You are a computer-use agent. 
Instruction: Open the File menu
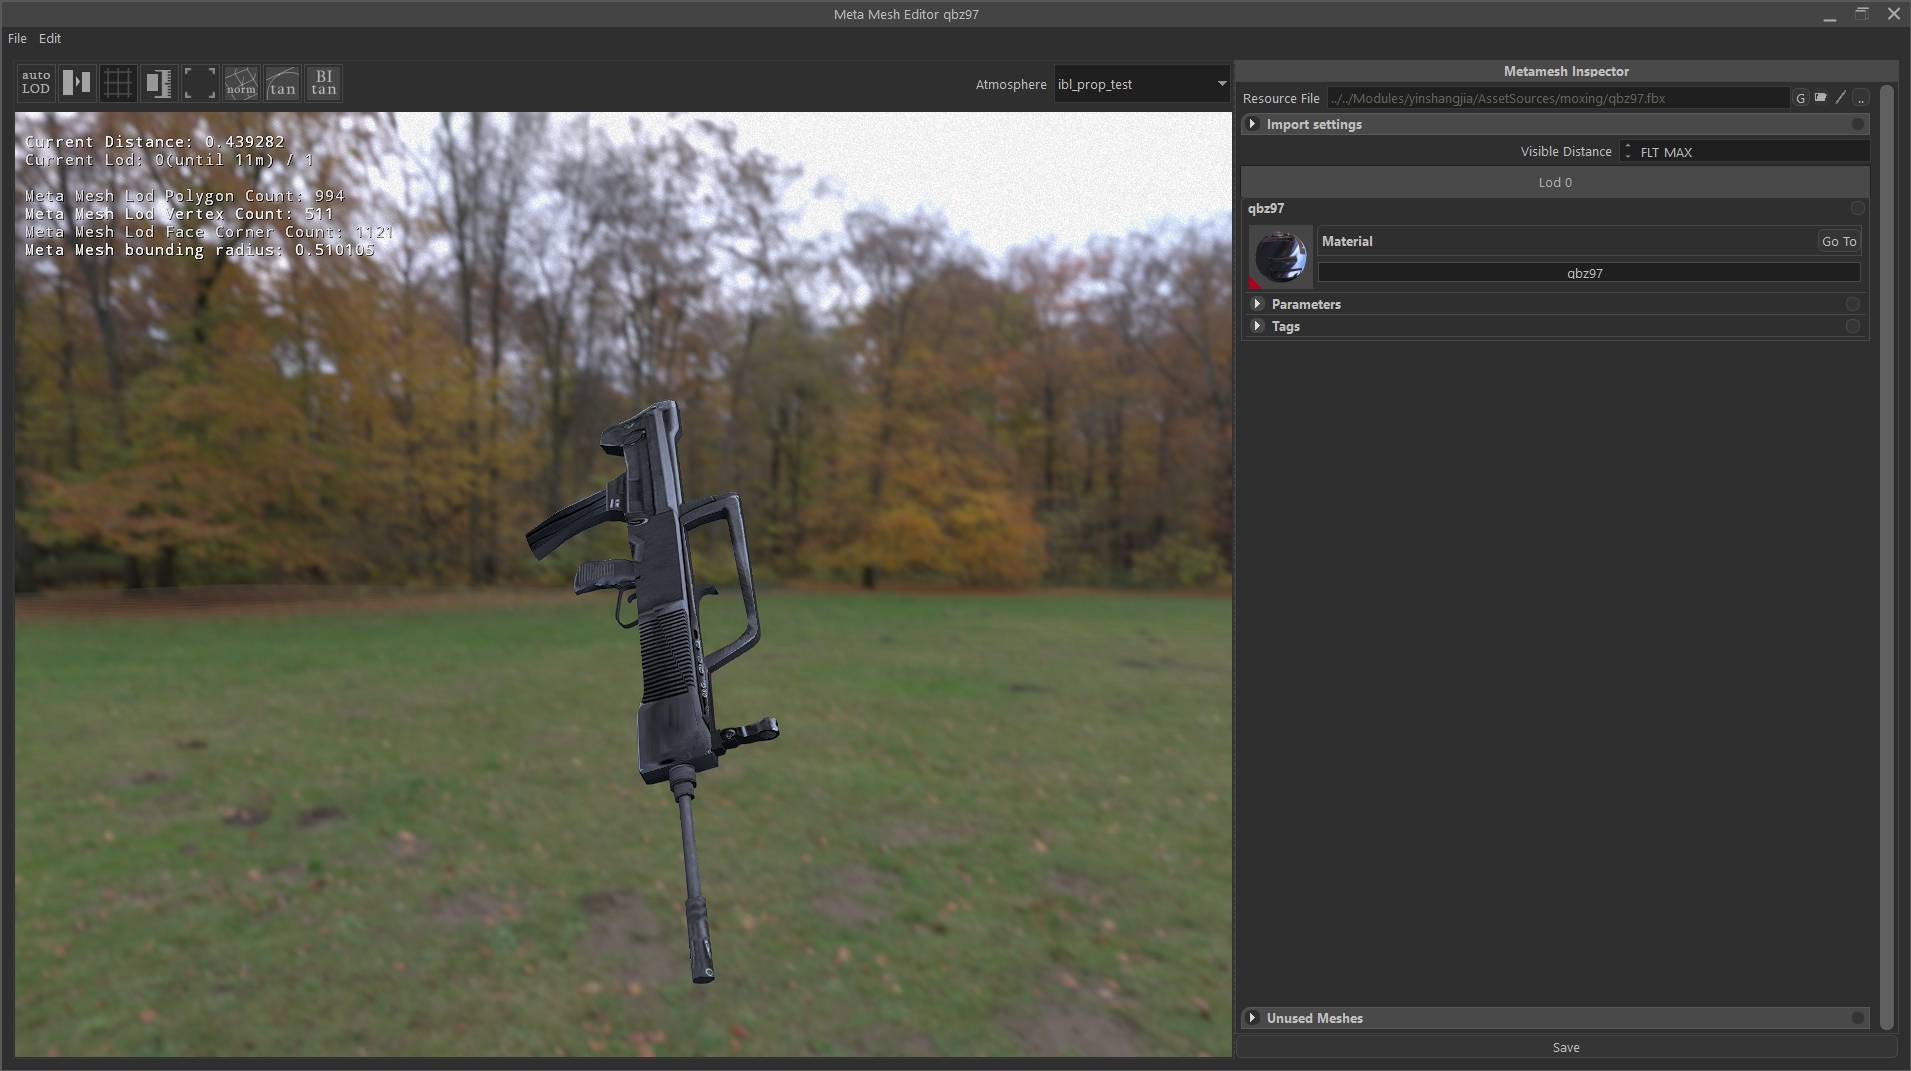point(17,38)
